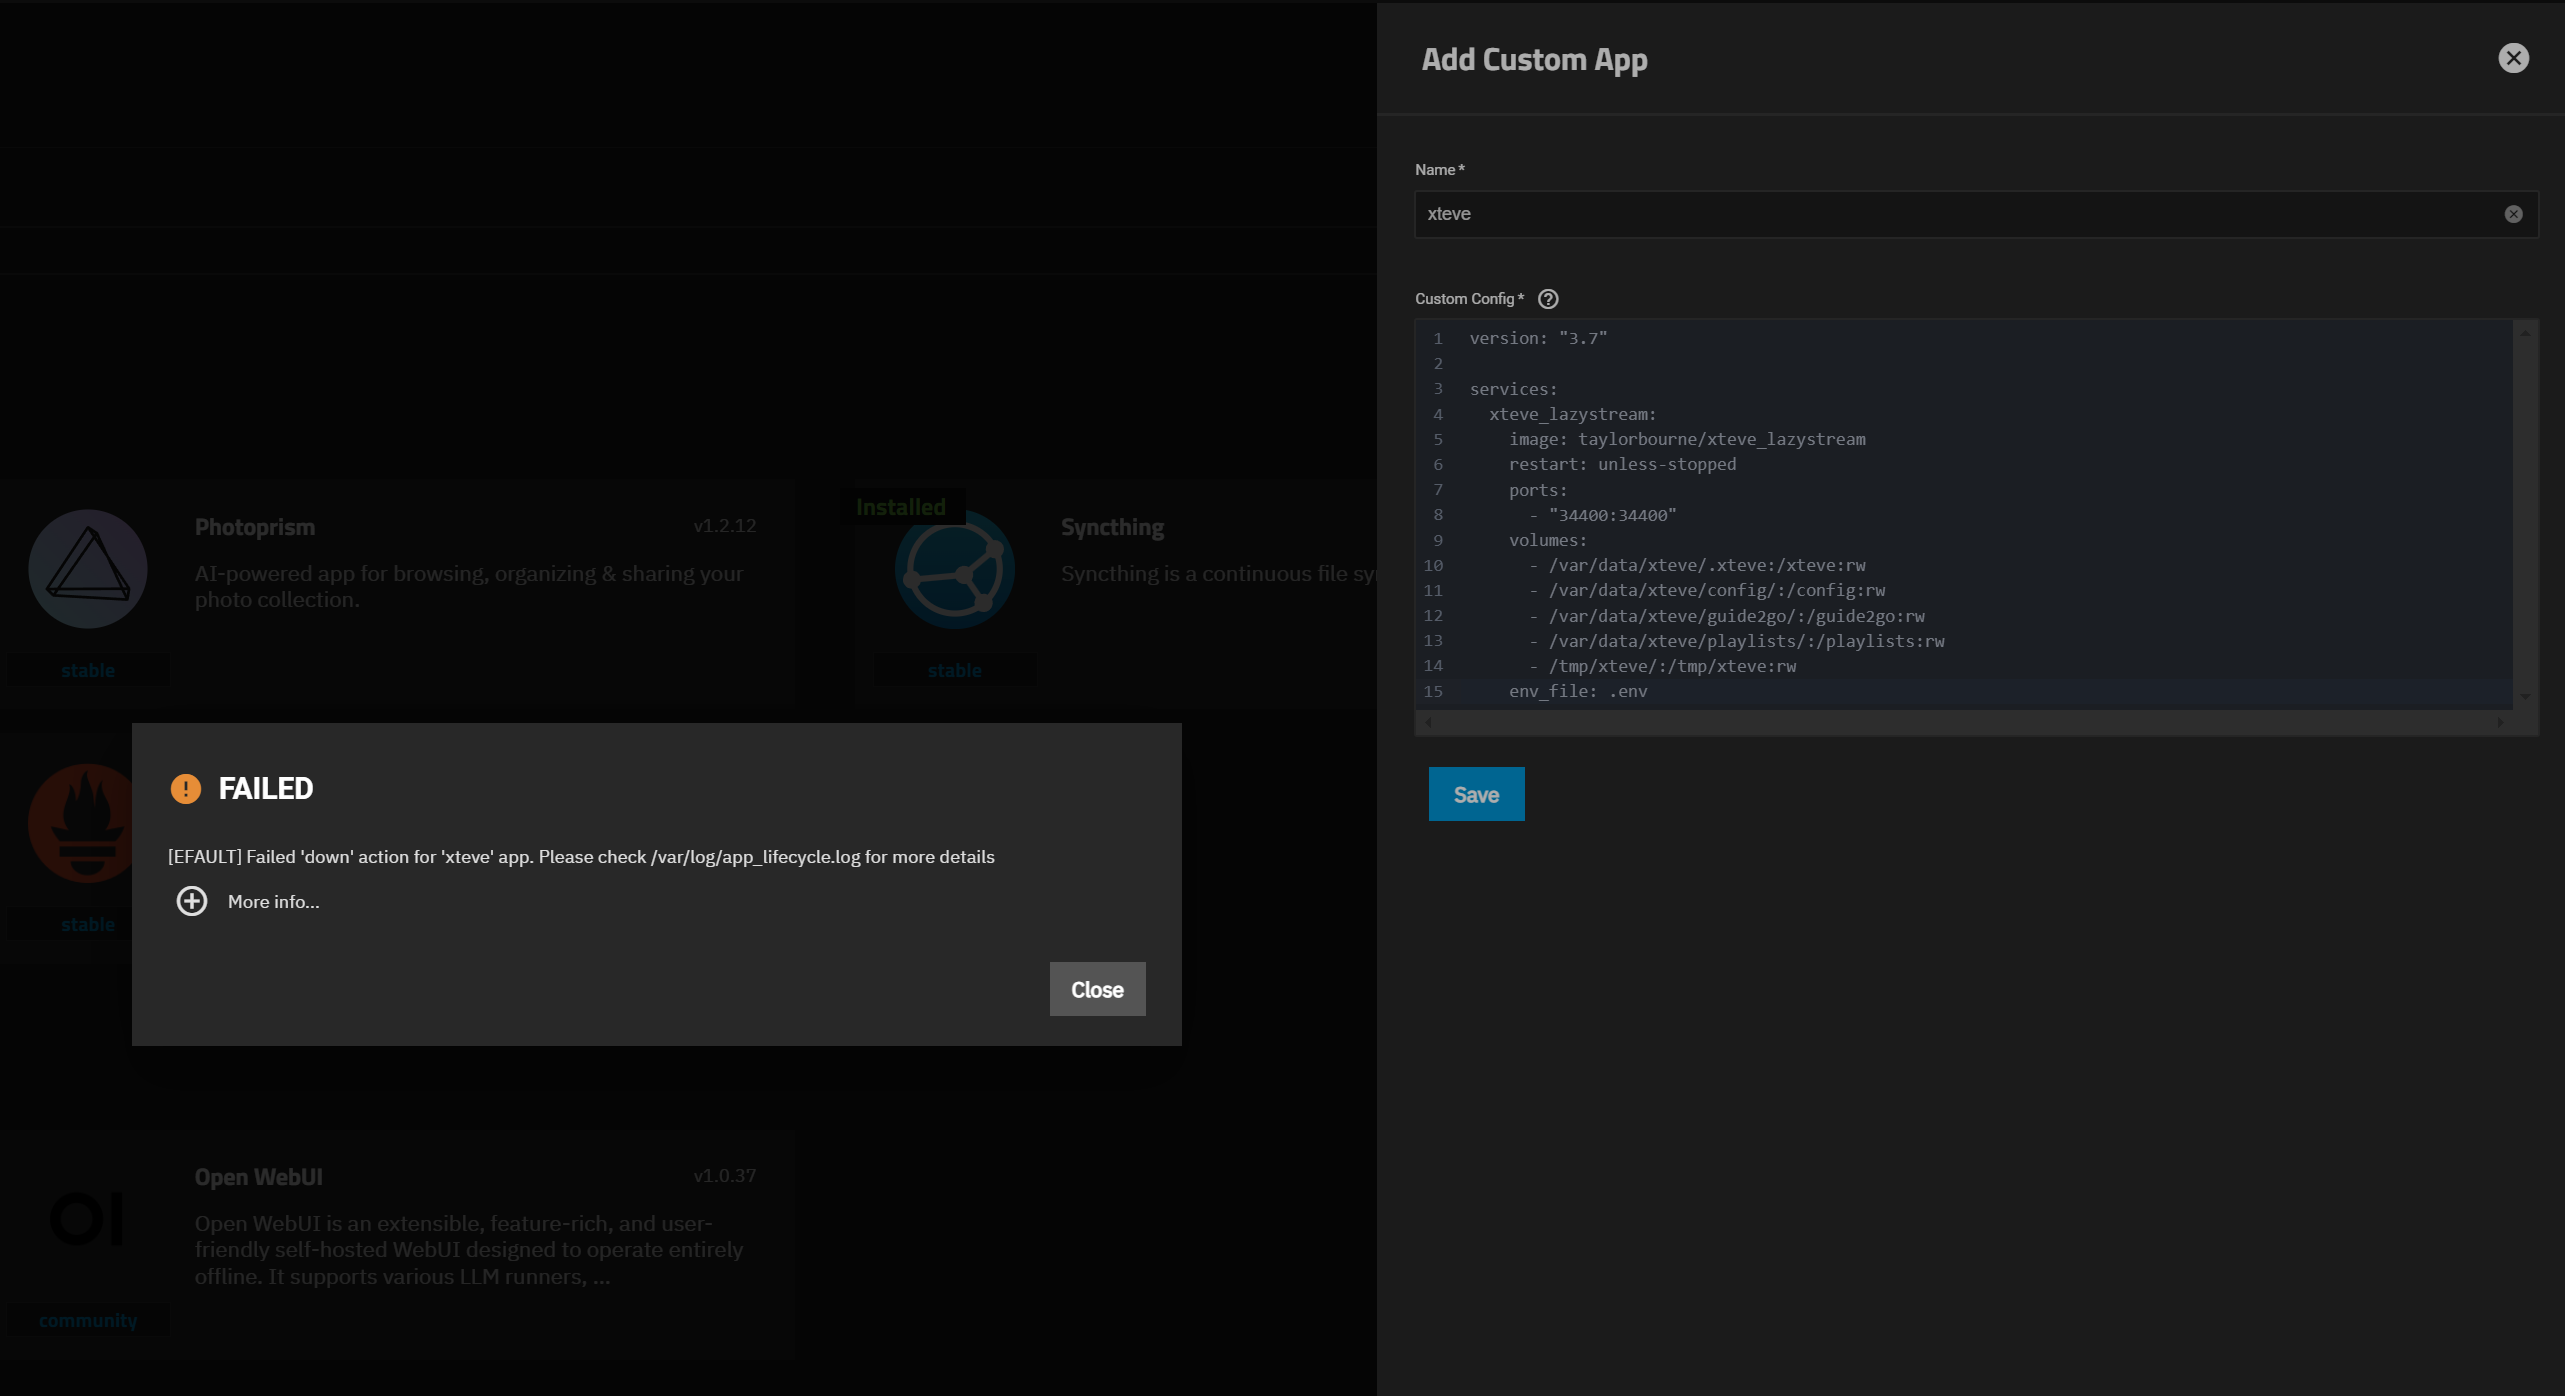The image size is (2565, 1396).
Task: Click line number 15 in editor gutter
Action: (x=1433, y=691)
